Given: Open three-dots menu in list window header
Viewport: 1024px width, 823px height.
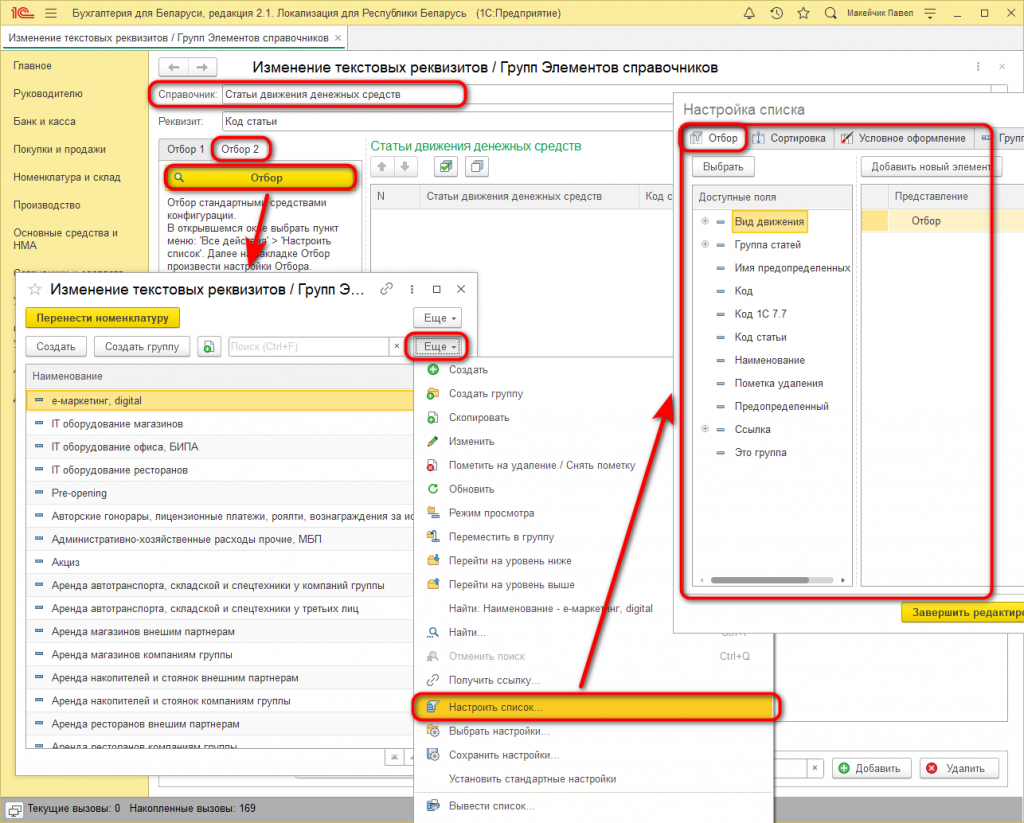Looking at the screenshot, I should (x=411, y=289).
